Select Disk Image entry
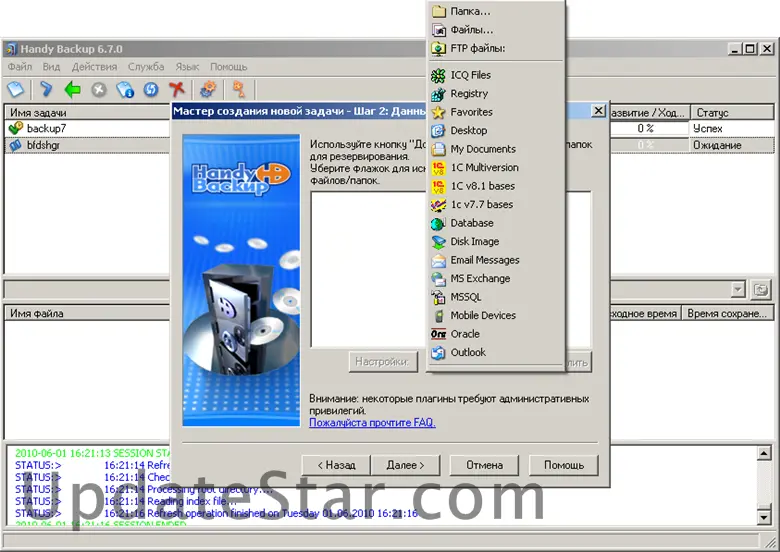This screenshot has height=552, width=780. (496, 241)
